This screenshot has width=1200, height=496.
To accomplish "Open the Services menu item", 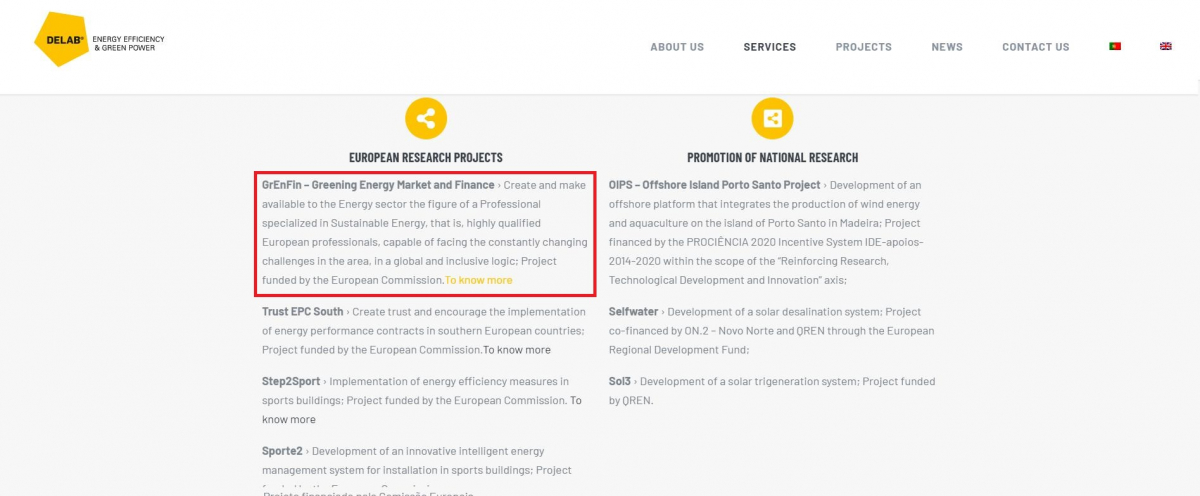I will [770, 47].
